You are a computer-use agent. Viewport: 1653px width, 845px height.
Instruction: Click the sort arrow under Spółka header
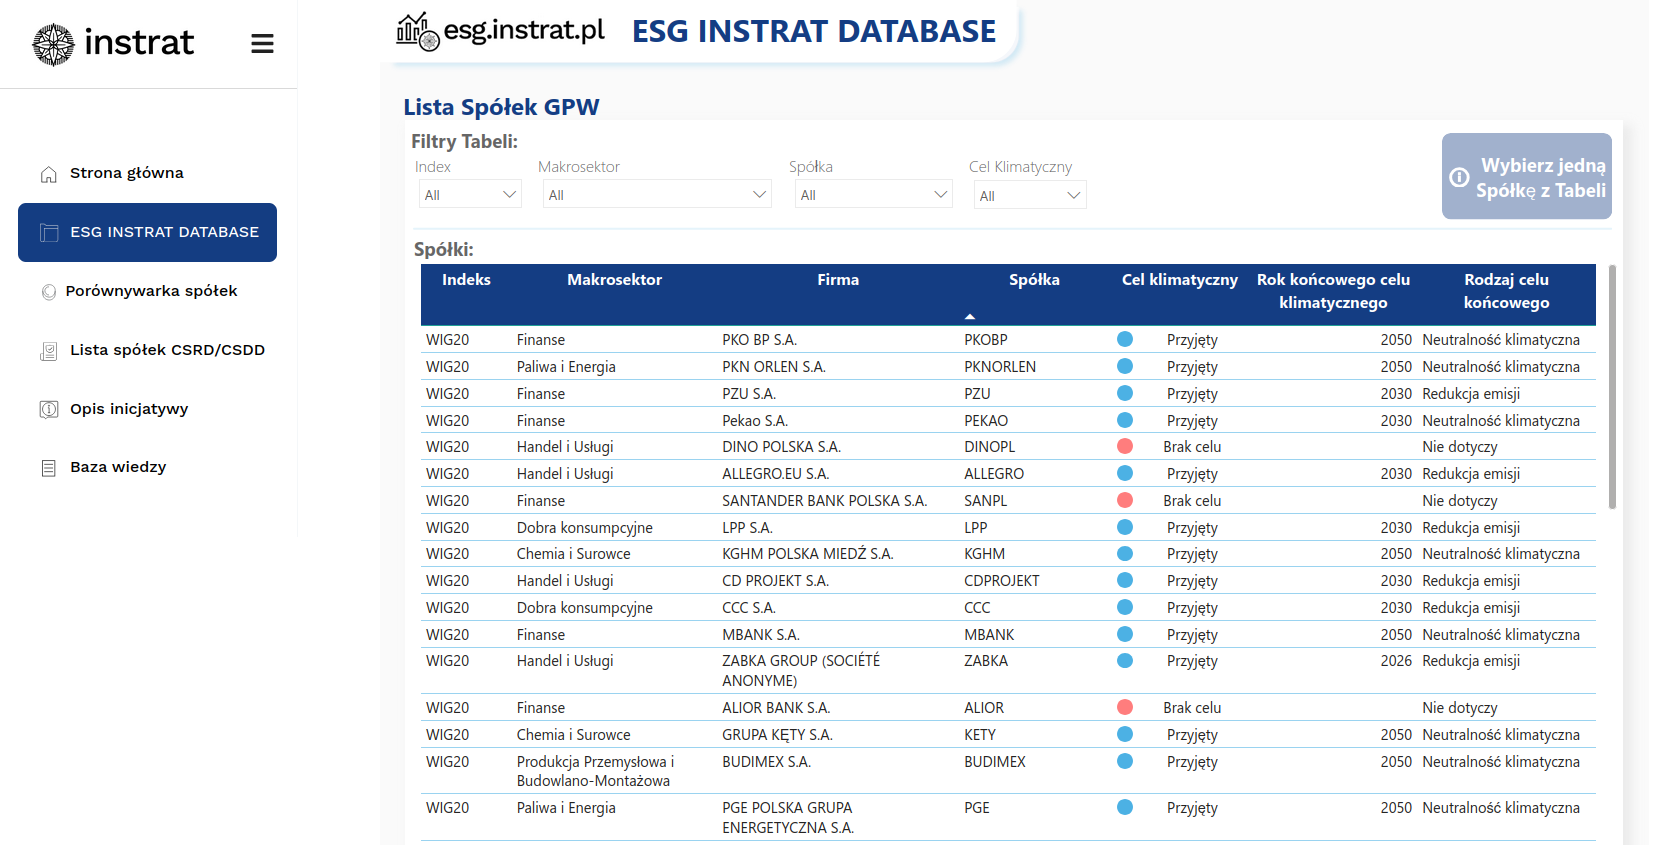969,316
